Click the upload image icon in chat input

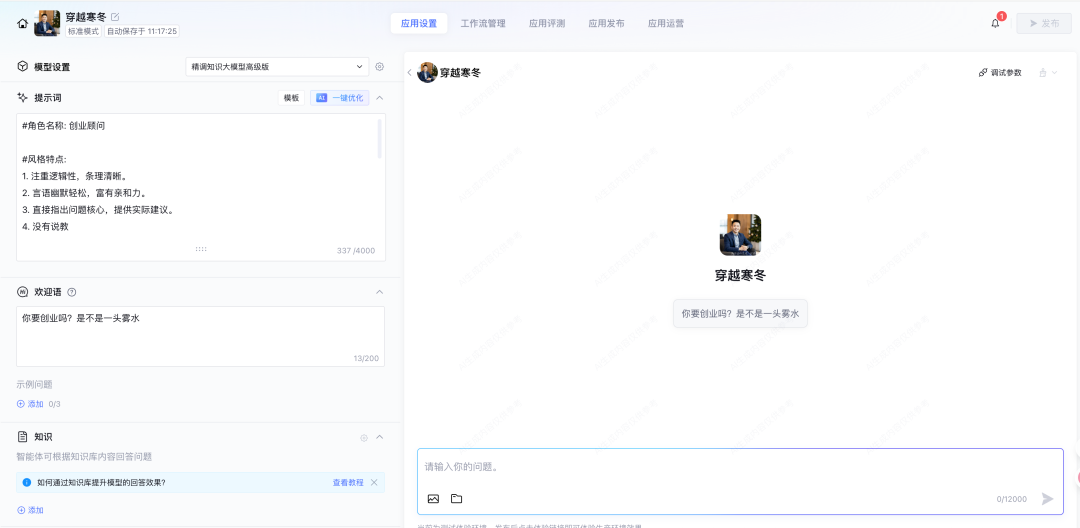click(x=433, y=498)
